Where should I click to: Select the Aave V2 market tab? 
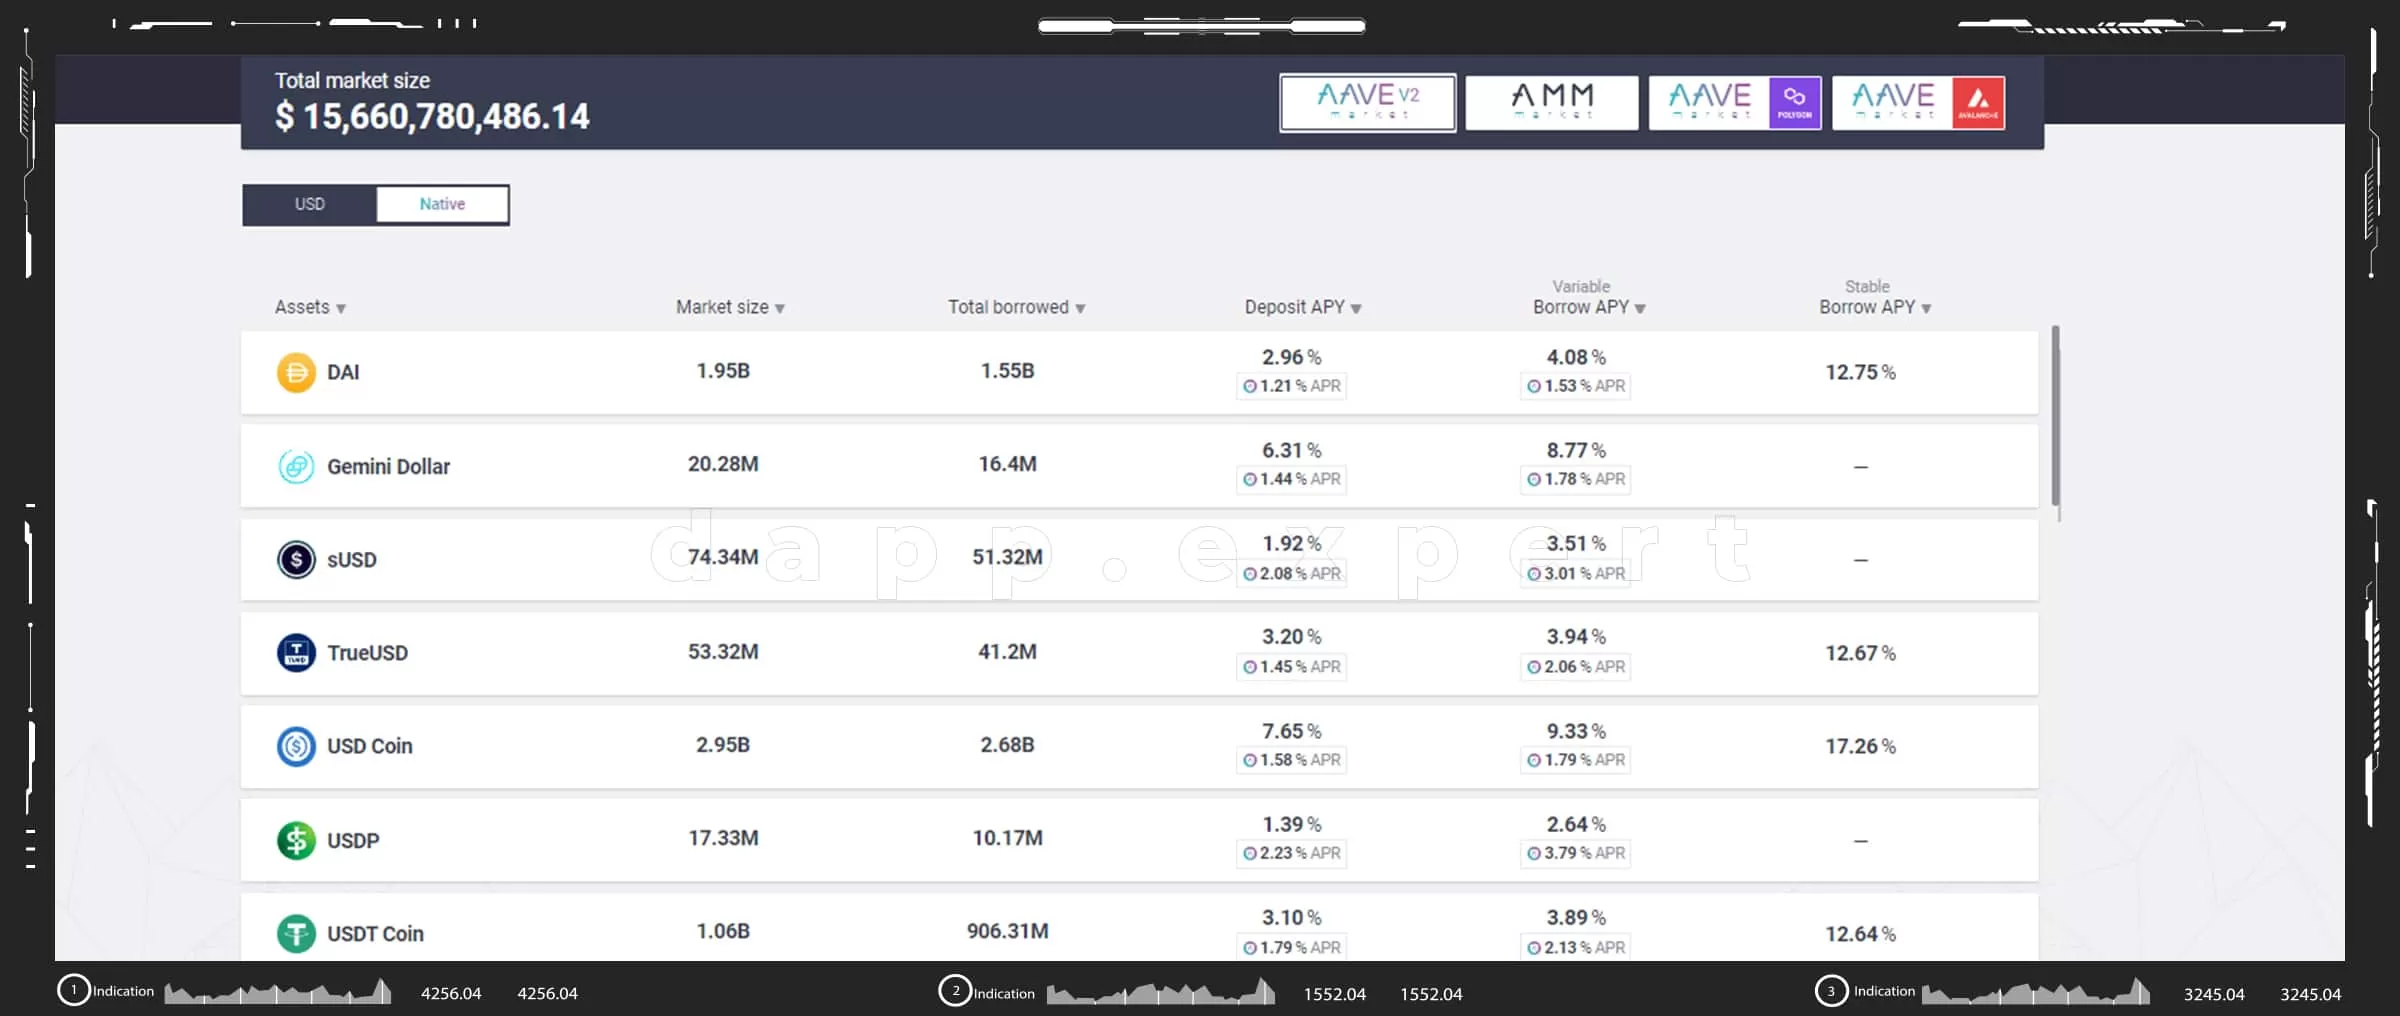[1368, 102]
